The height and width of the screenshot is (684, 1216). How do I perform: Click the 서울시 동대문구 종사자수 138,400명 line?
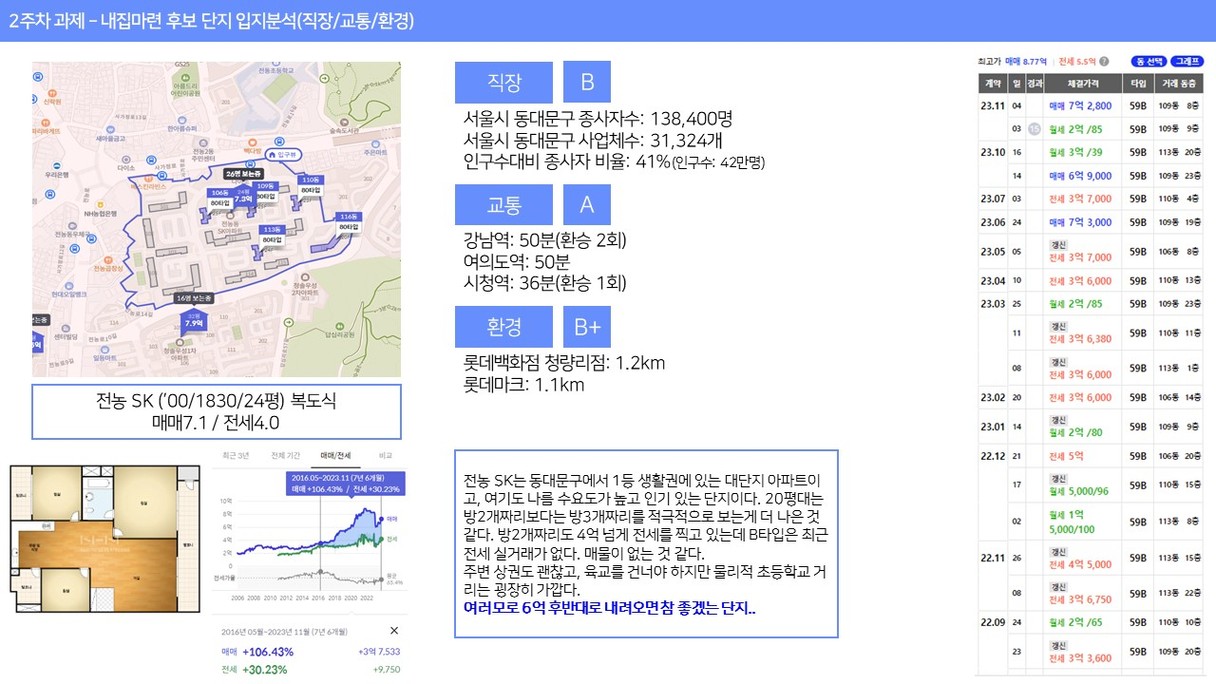click(599, 119)
